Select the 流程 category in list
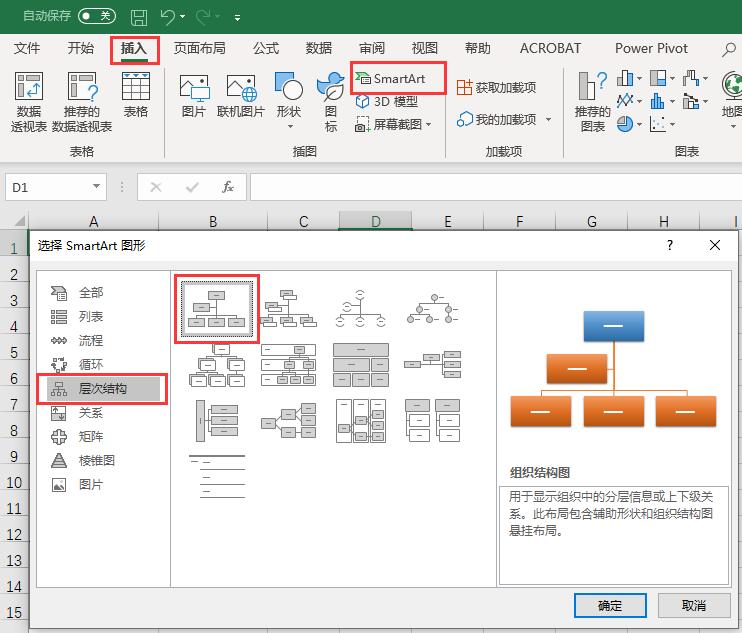This screenshot has height=633, width=742. pyautogui.click(x=90, y=341)
